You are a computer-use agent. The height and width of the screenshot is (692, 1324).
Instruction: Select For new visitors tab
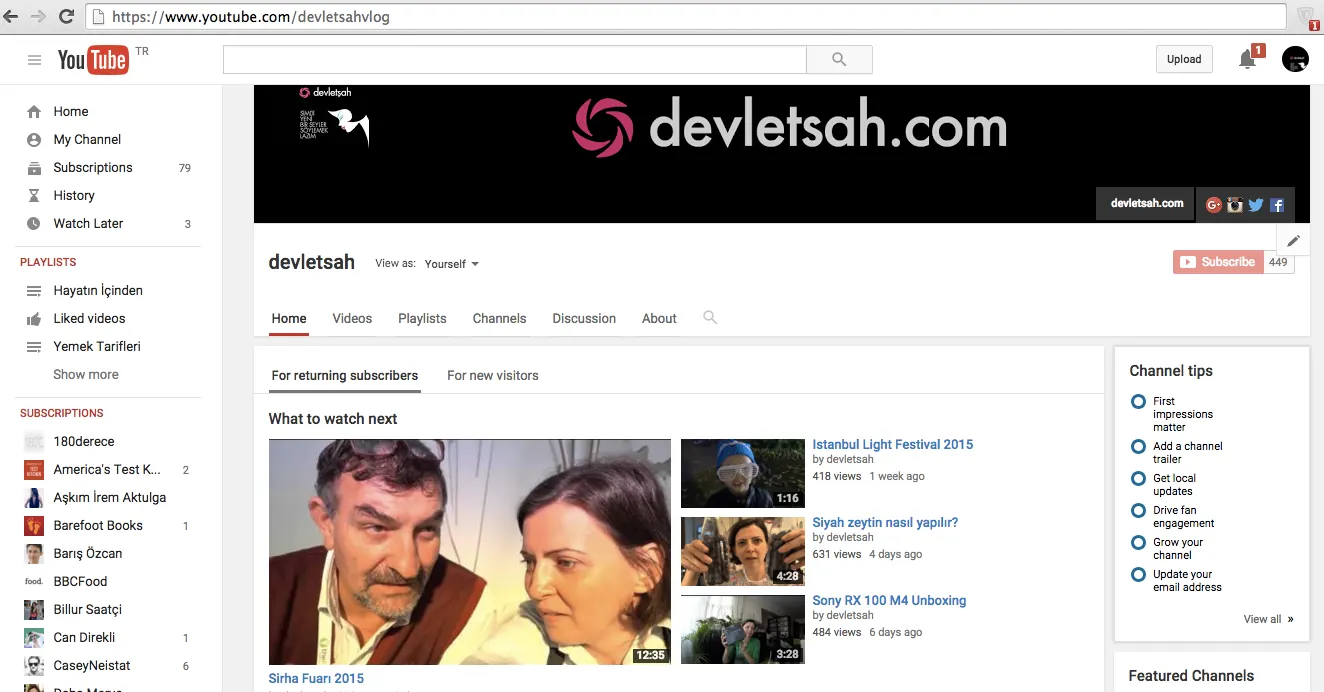[x=493, y=375]
